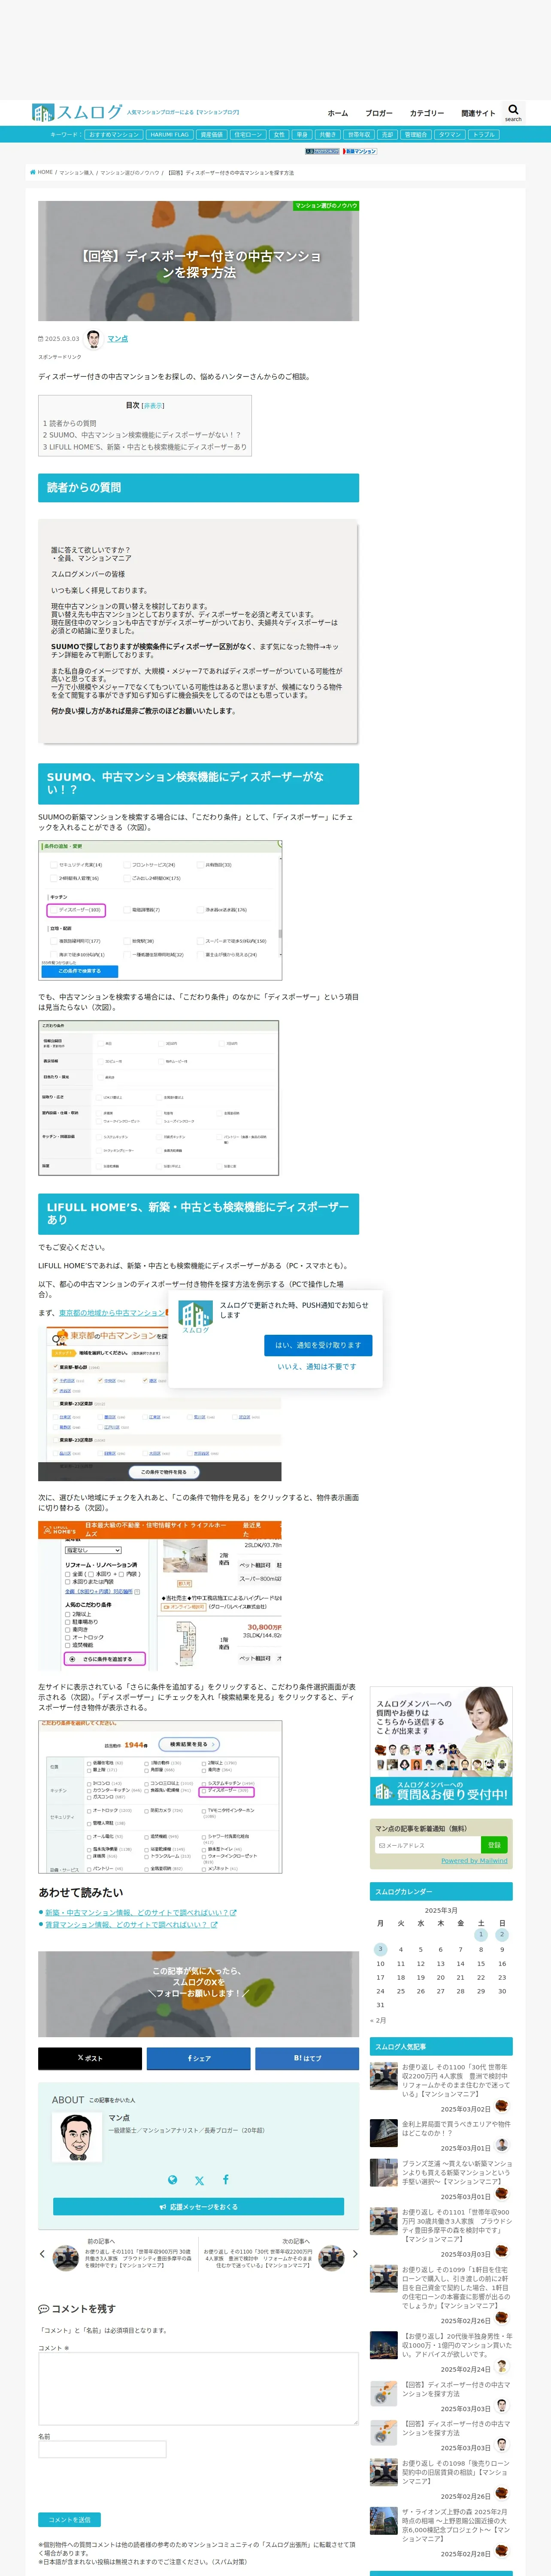Select keyword tag 管理組合
Viewport: 551px width, 2576px height.
(416, 134)
